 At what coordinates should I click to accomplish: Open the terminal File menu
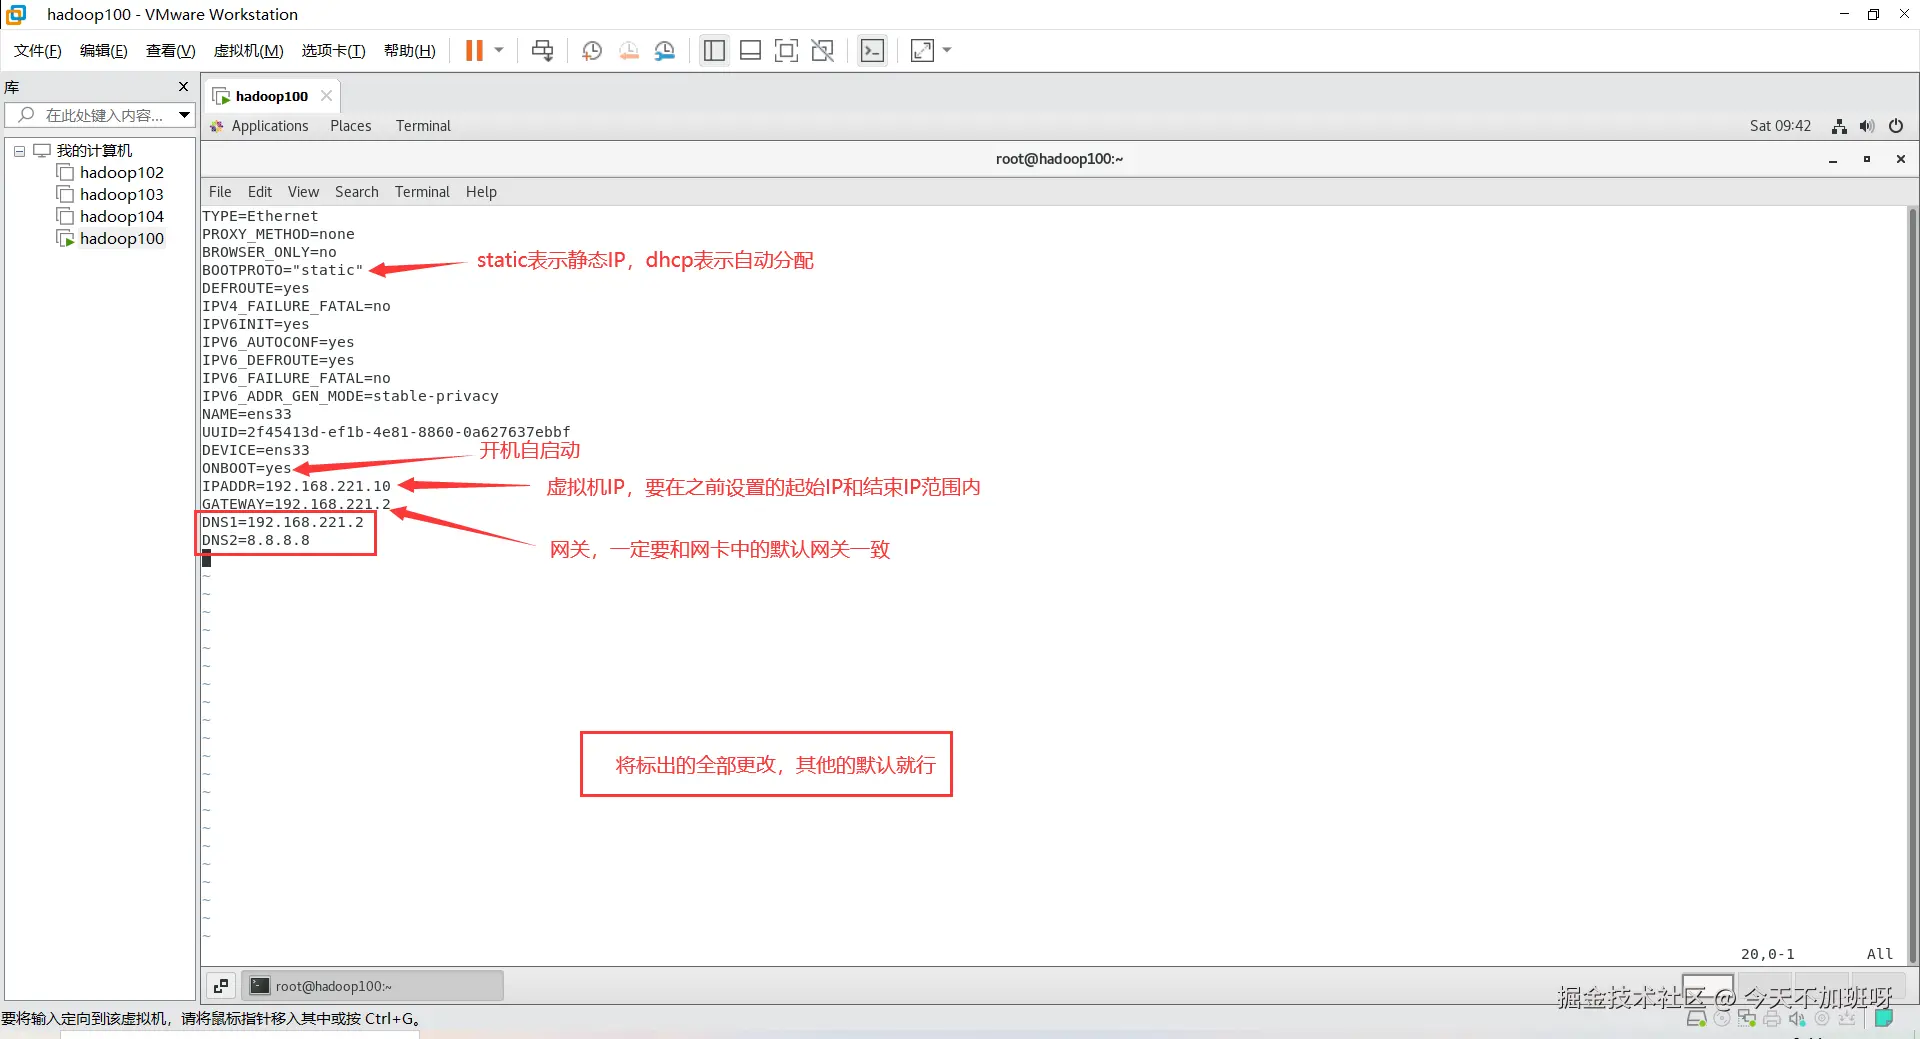220,192
